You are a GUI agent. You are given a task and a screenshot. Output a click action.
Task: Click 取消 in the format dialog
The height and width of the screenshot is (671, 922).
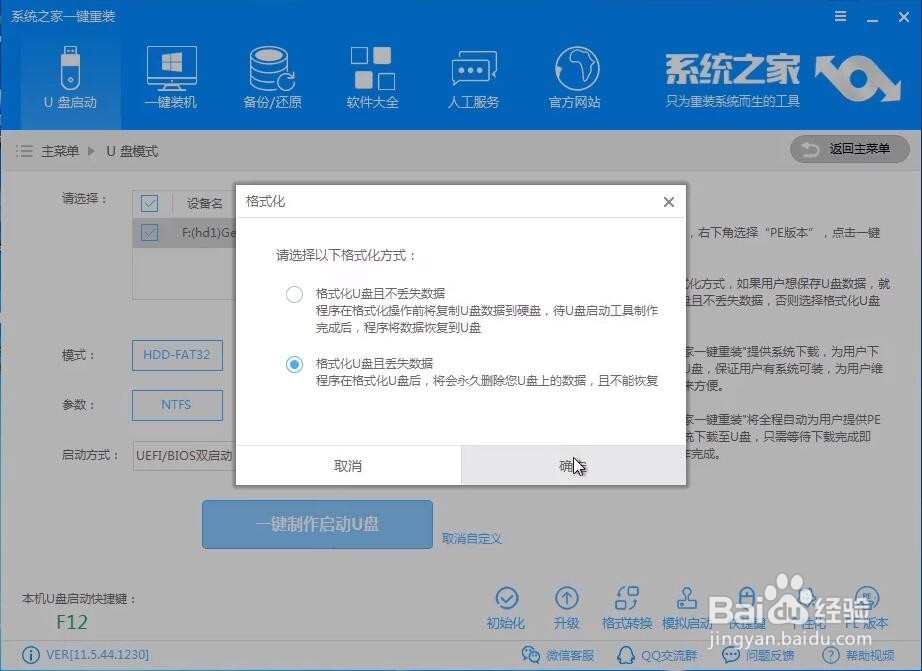click(348, 466)
